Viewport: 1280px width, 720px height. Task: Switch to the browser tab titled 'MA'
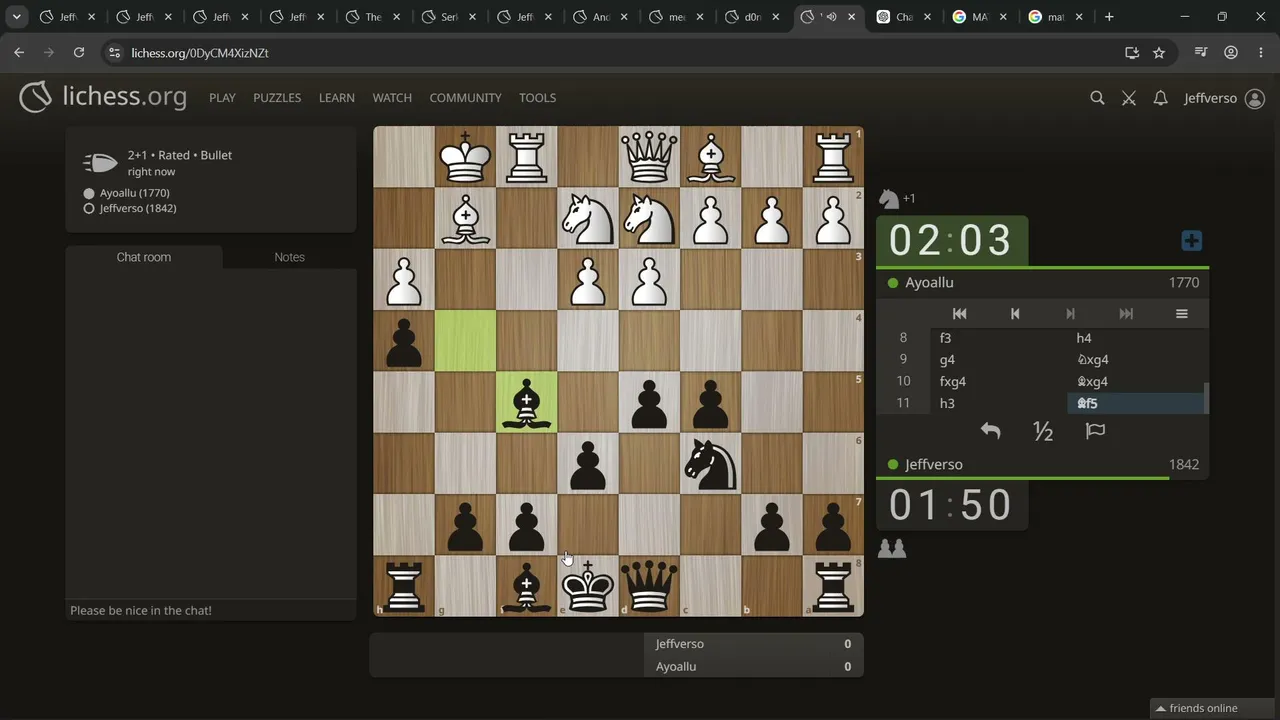[x=981, y=17]
